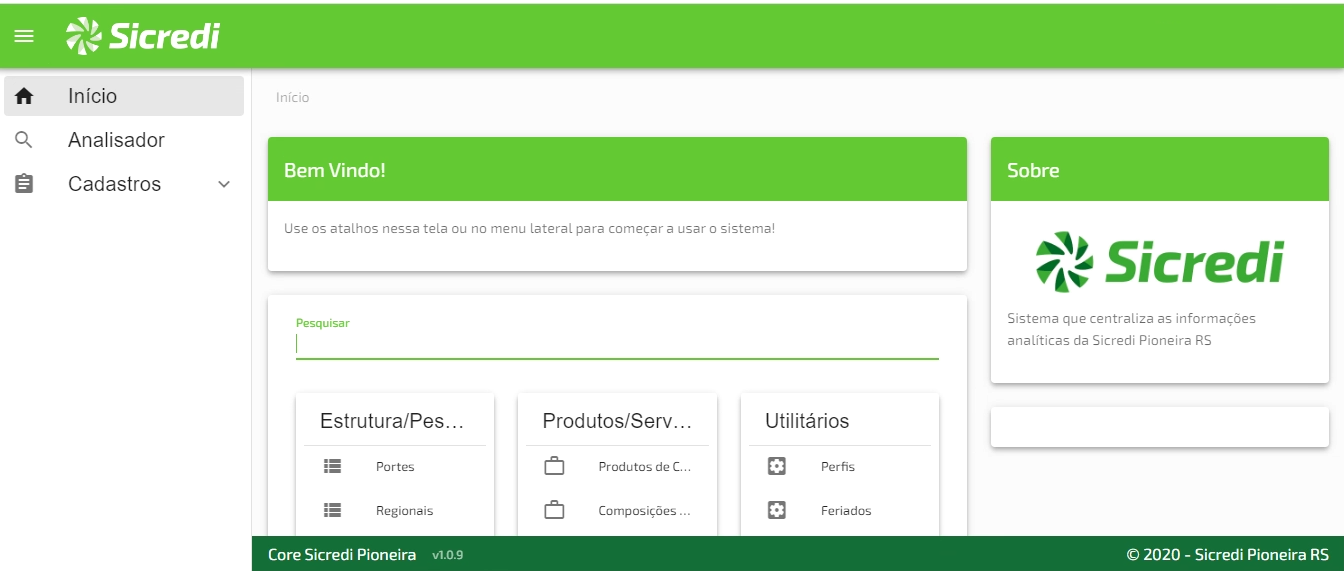Screen dimensions: 1344x571
Task: Click the gear icon next to Feriados
Action: 777,510
